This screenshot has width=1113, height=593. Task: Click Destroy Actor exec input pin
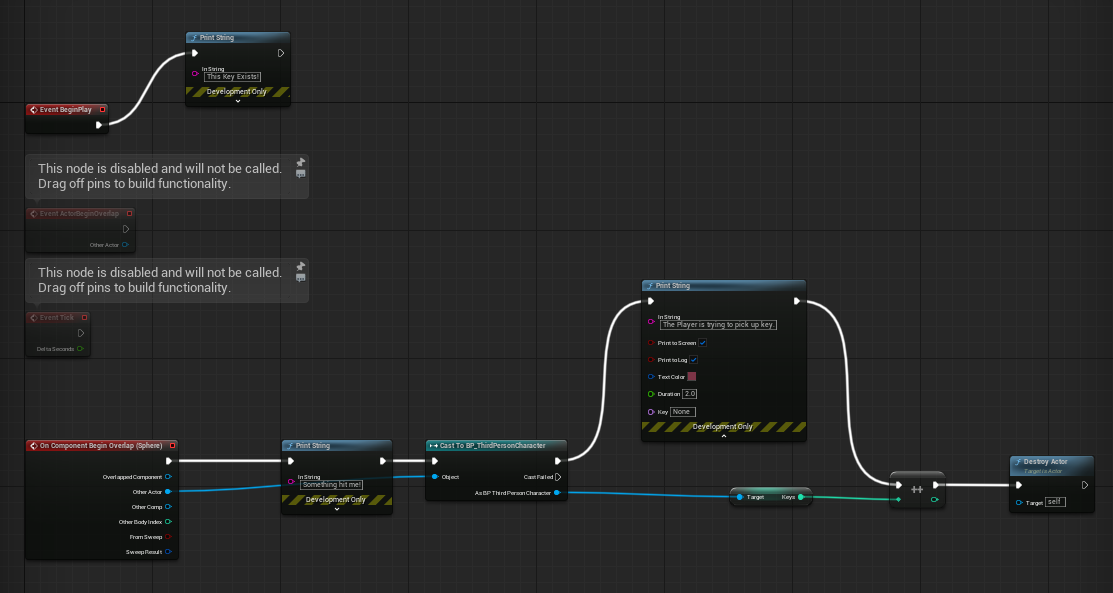click(1019, 486)
